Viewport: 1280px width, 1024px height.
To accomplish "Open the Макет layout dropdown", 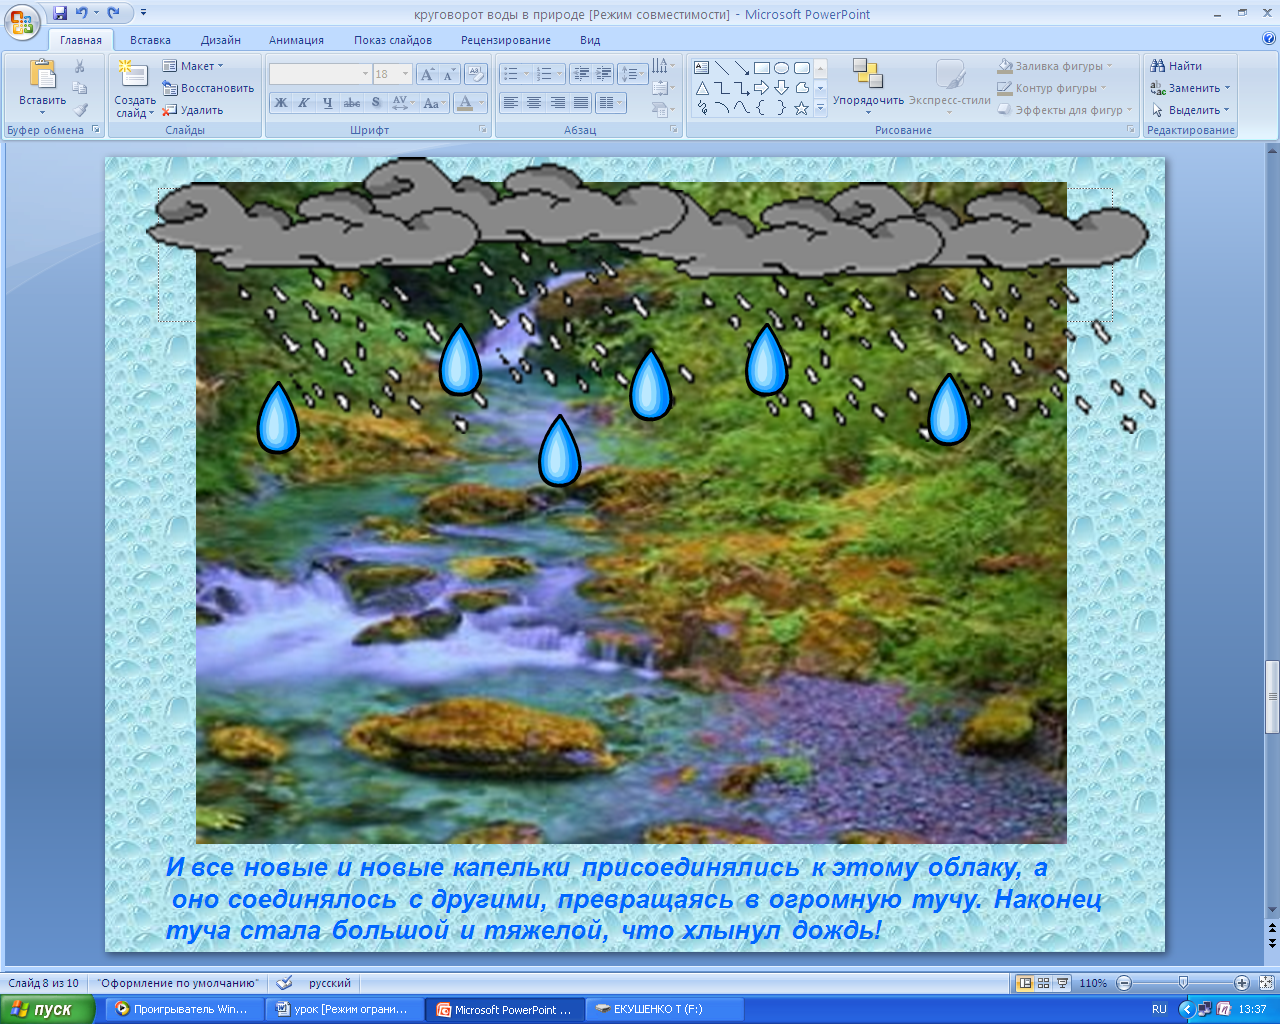I will (200, 66).
